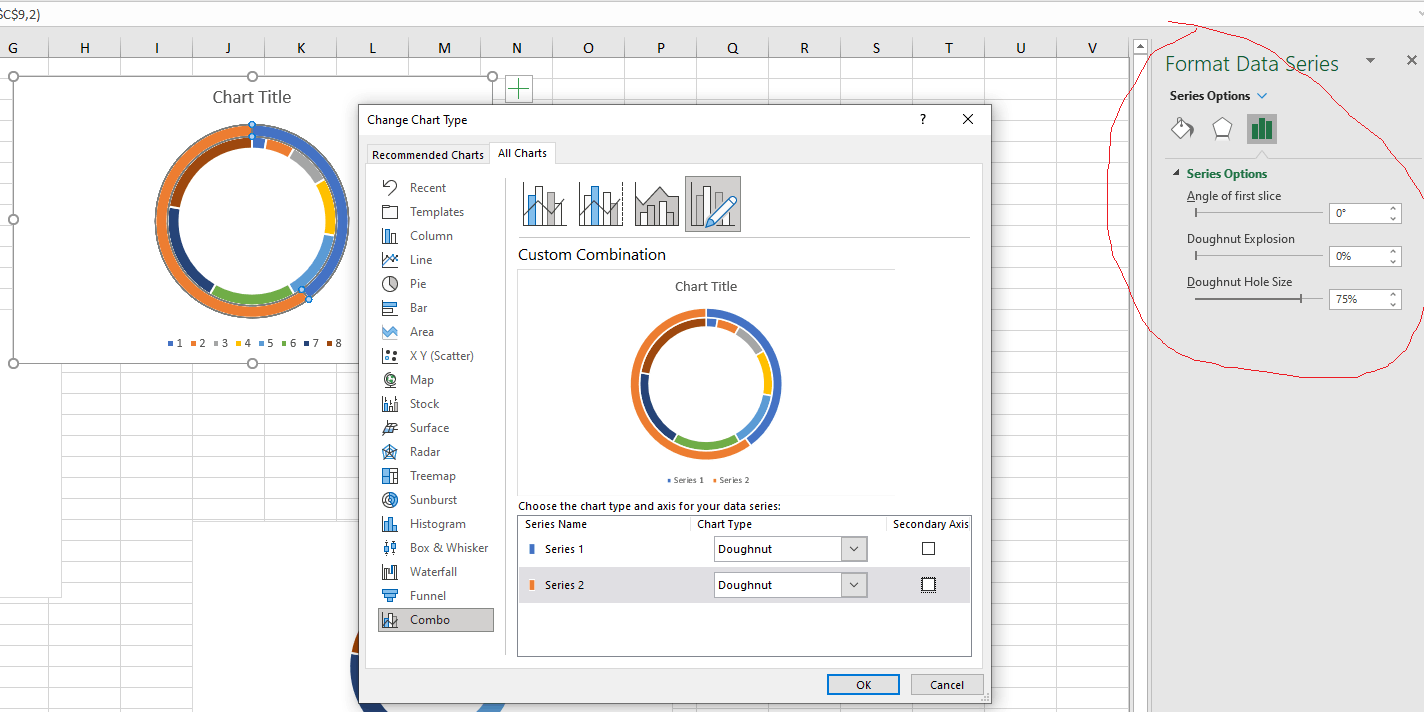Select Combo chart category
The width and height of the screenshot is (1424, 712).
coord(436,620)
